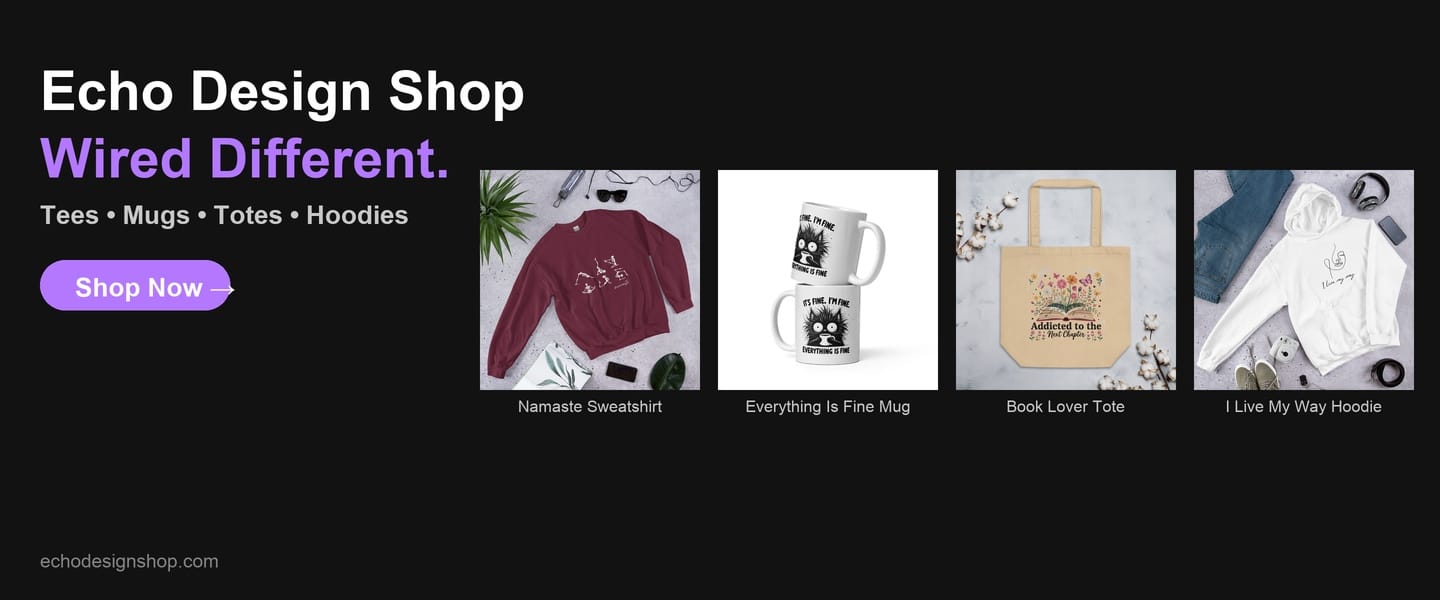Select the Hoodies category text
The height and width of the screenshot is (600, 1440).
tap(357, 215)
